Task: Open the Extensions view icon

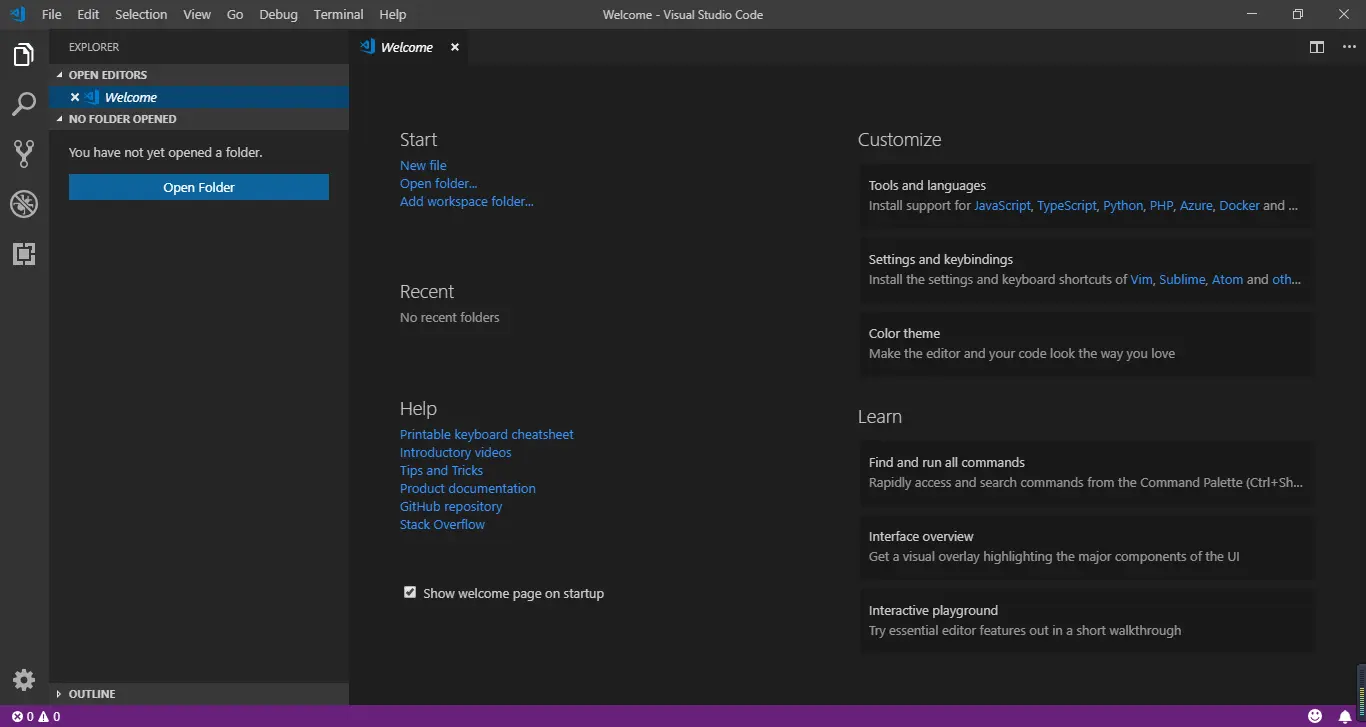Action: [24, 254]
